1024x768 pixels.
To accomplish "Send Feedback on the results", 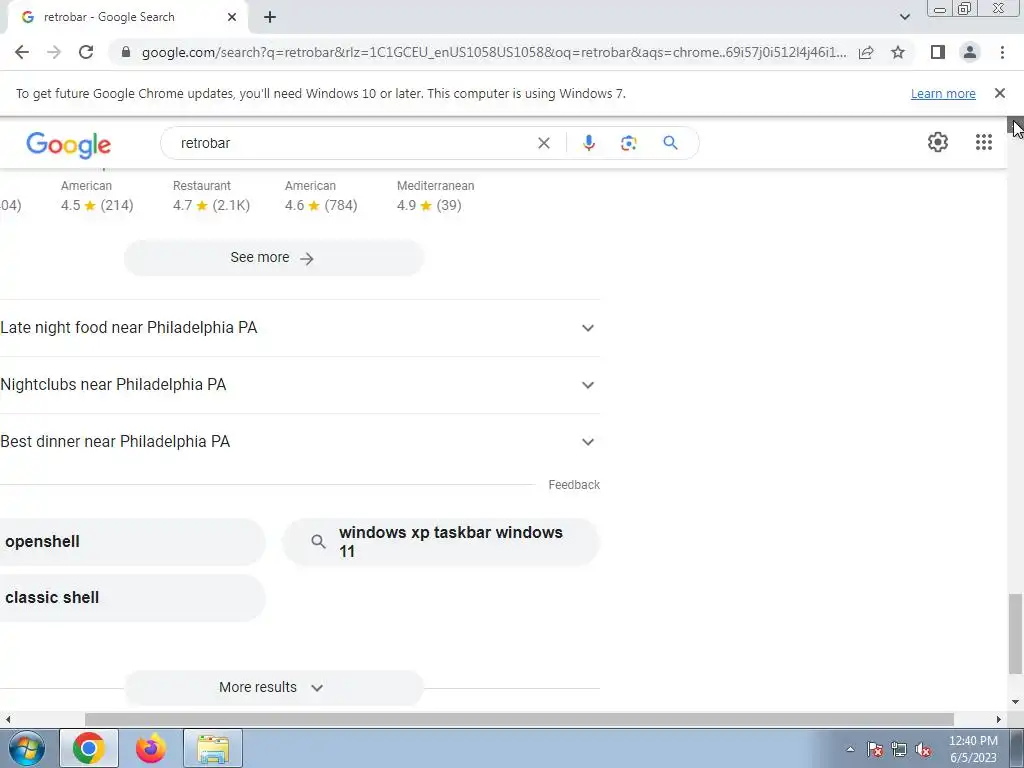I will [x=573, y=485].
